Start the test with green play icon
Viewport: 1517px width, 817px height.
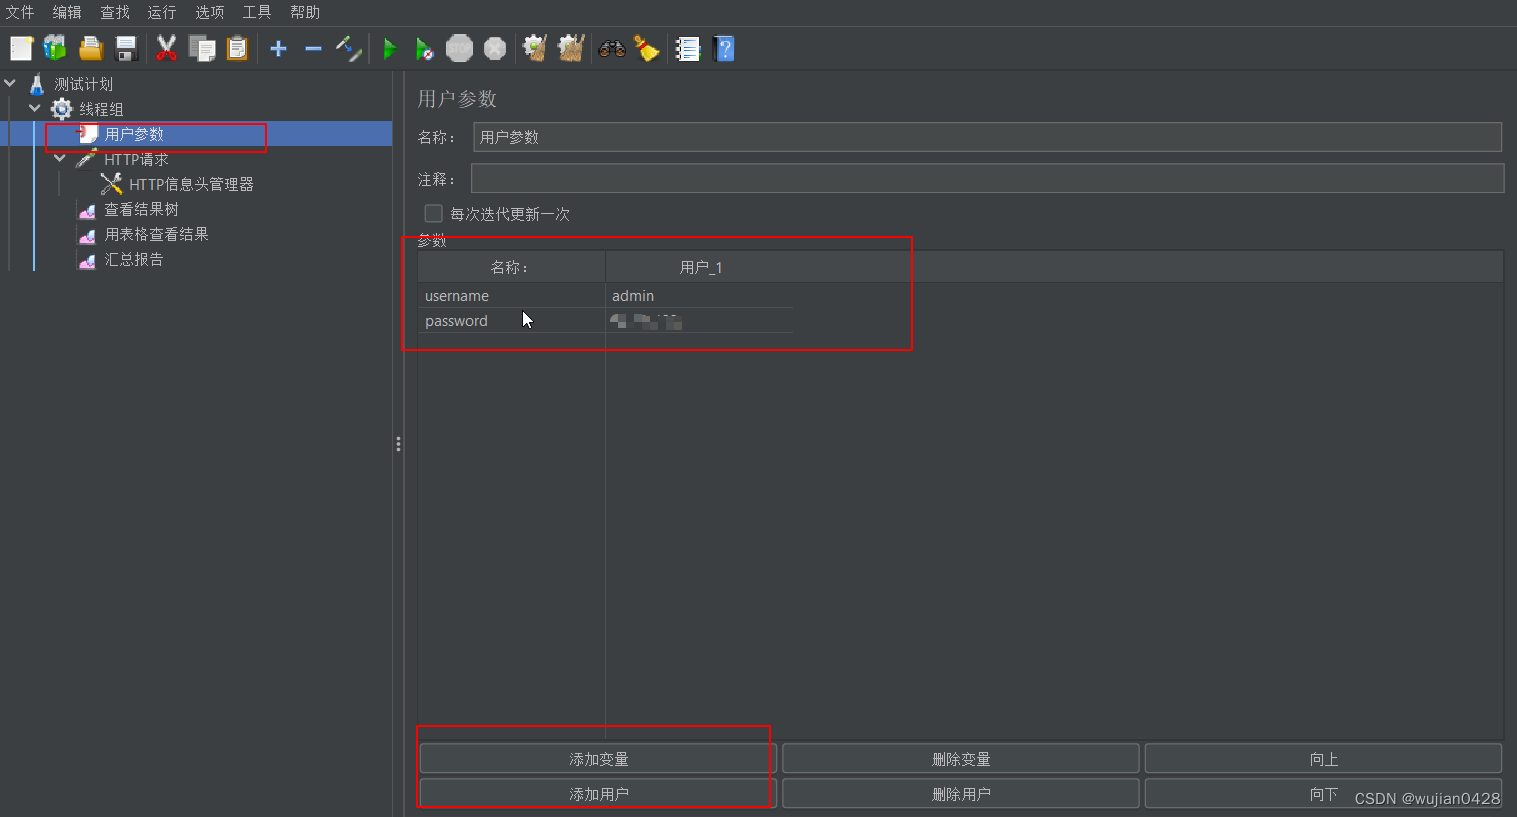390,48
